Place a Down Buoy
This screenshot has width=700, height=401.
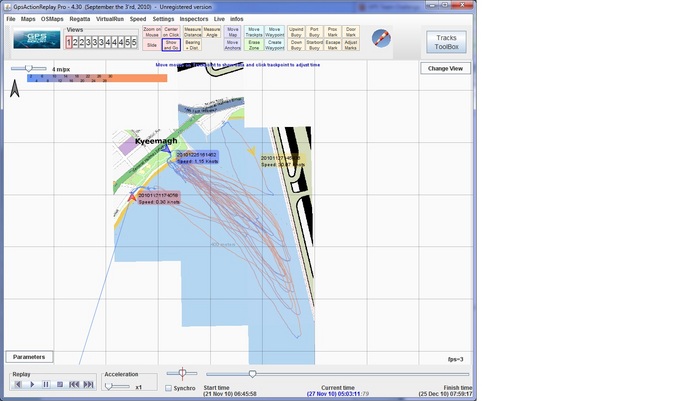click(296, 45)
